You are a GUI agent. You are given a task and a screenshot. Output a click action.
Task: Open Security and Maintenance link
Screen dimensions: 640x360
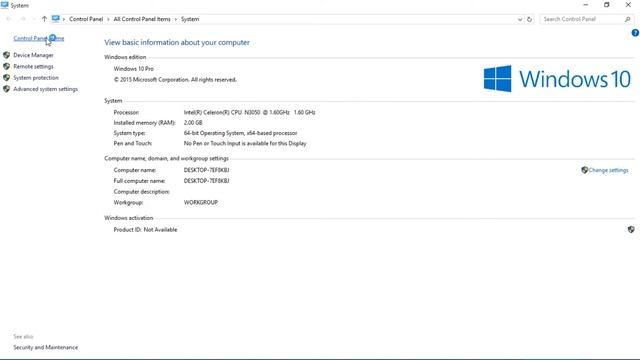tap(46, 347)
